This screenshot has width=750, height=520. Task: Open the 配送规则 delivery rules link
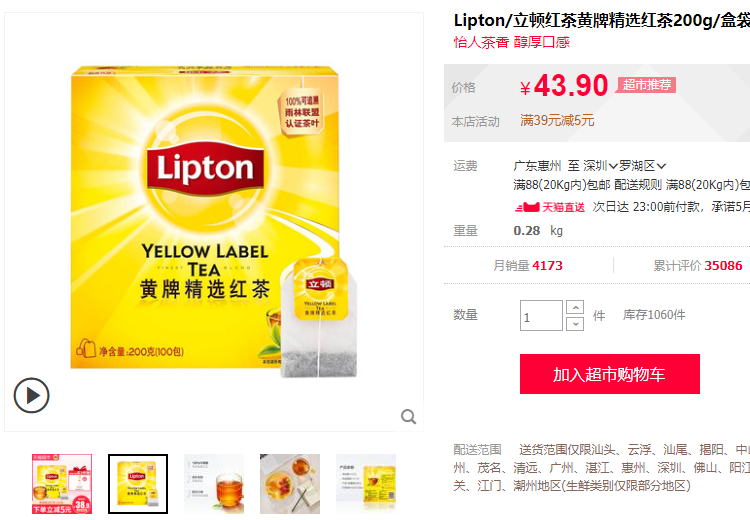pyautogui.click(x=638, y=185)
